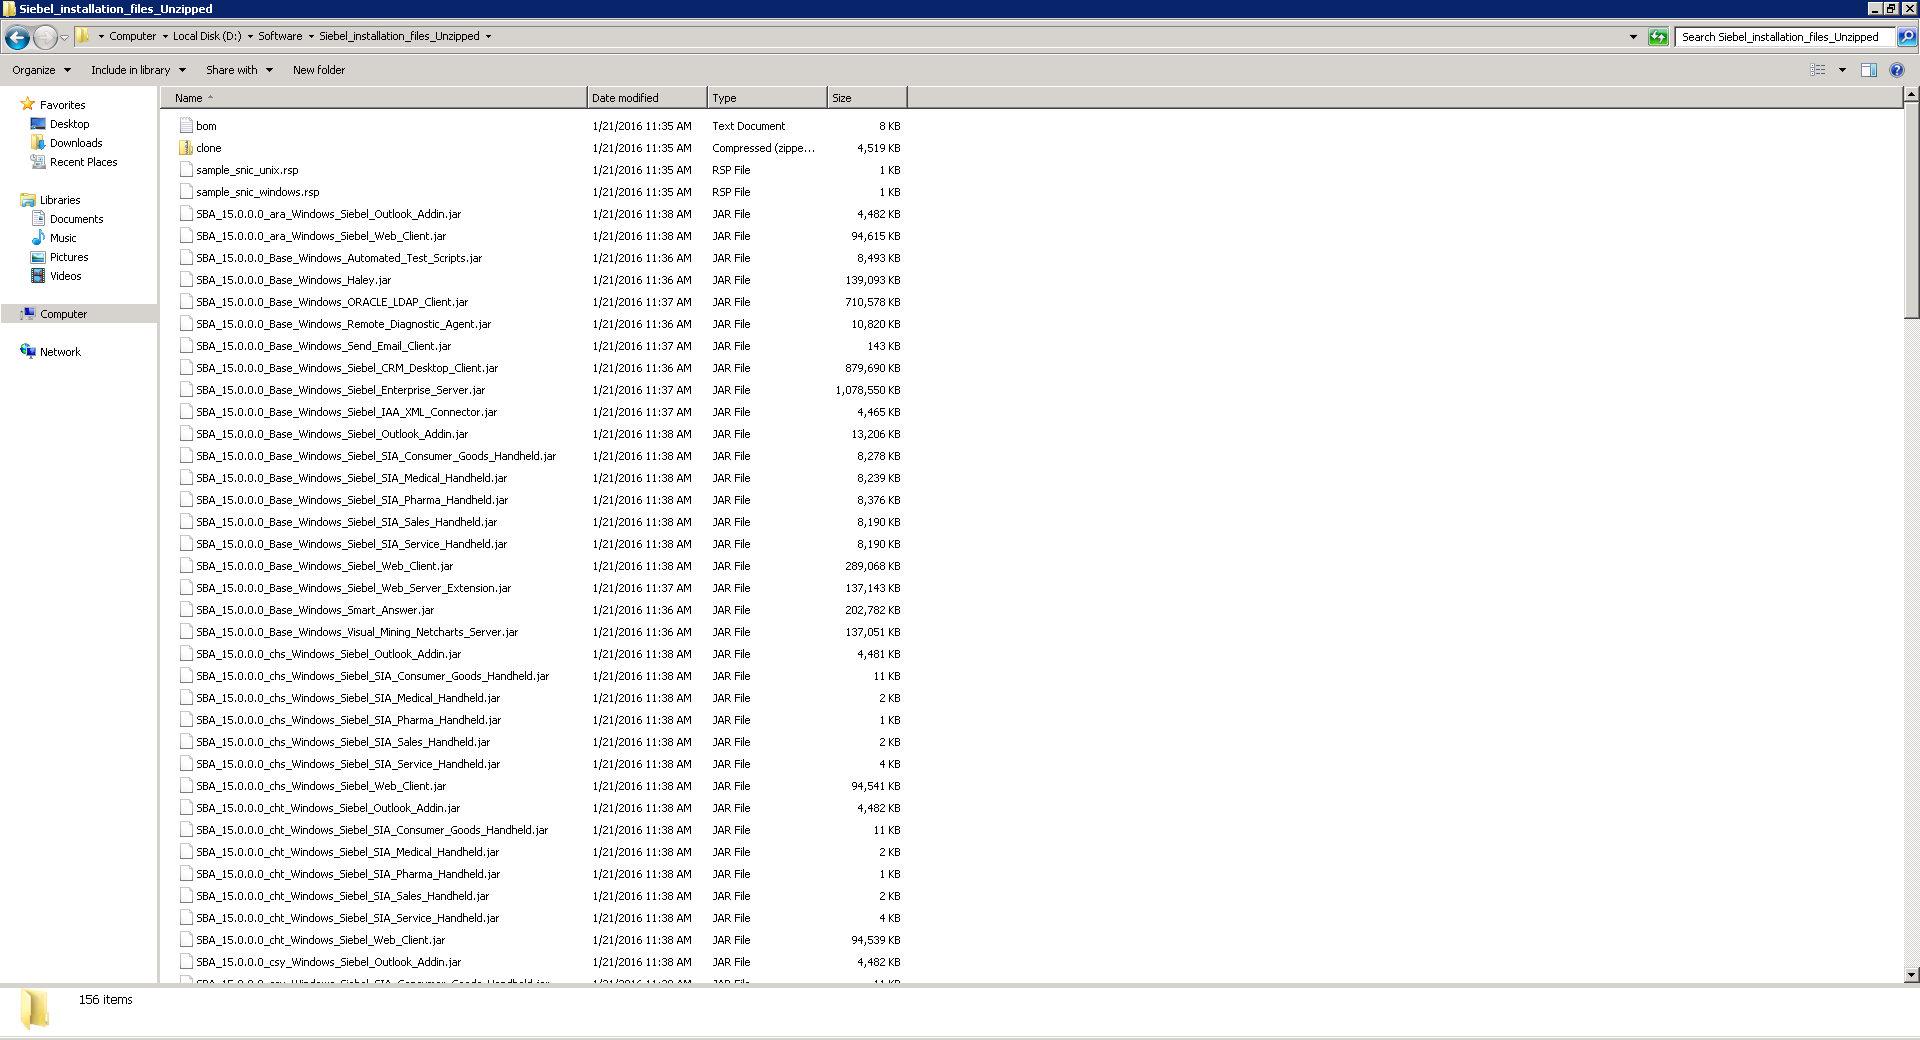Click the vertical scrollbar down arrow
The image size is (1920, 1040).
pyautogui.click(x=1911, y=975)
